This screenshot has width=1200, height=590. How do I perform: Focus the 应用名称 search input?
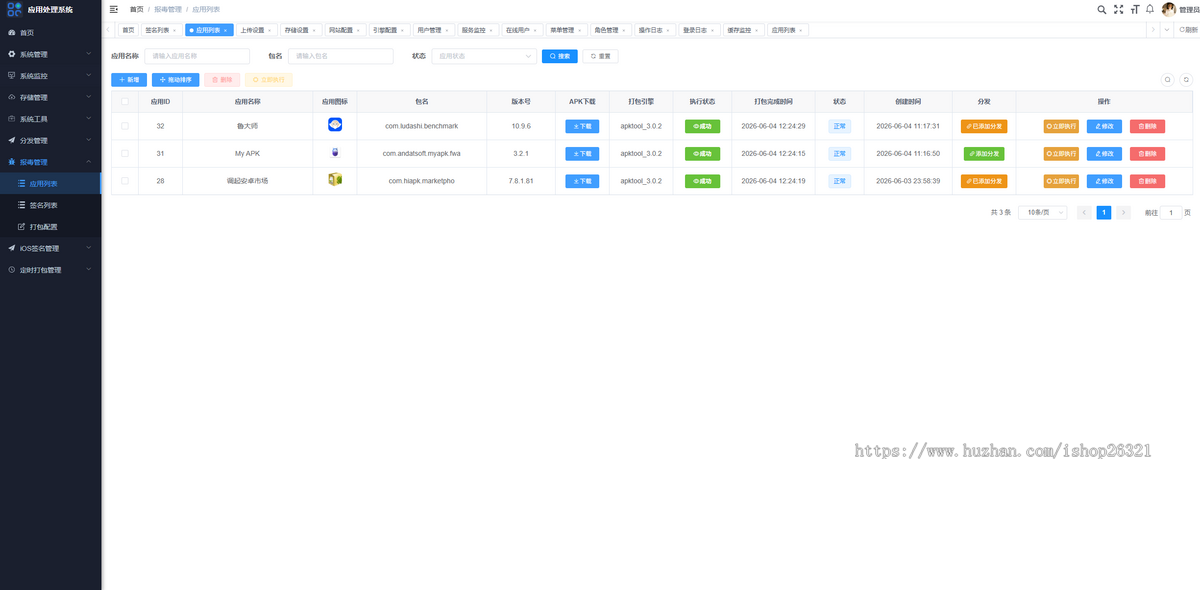pyautogui.click(x=197, y=56)
